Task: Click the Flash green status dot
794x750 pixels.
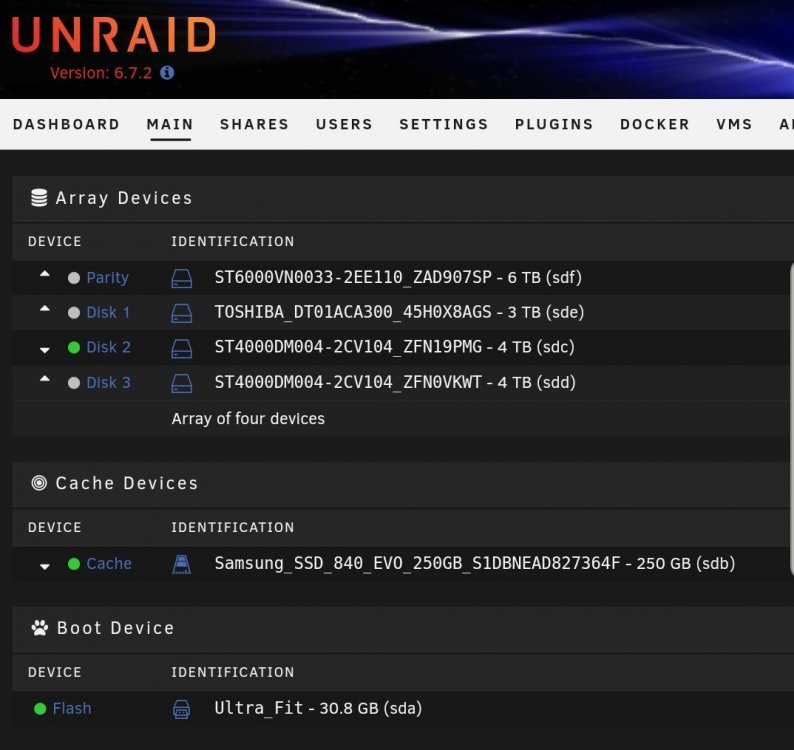Action: click(40, 708)
